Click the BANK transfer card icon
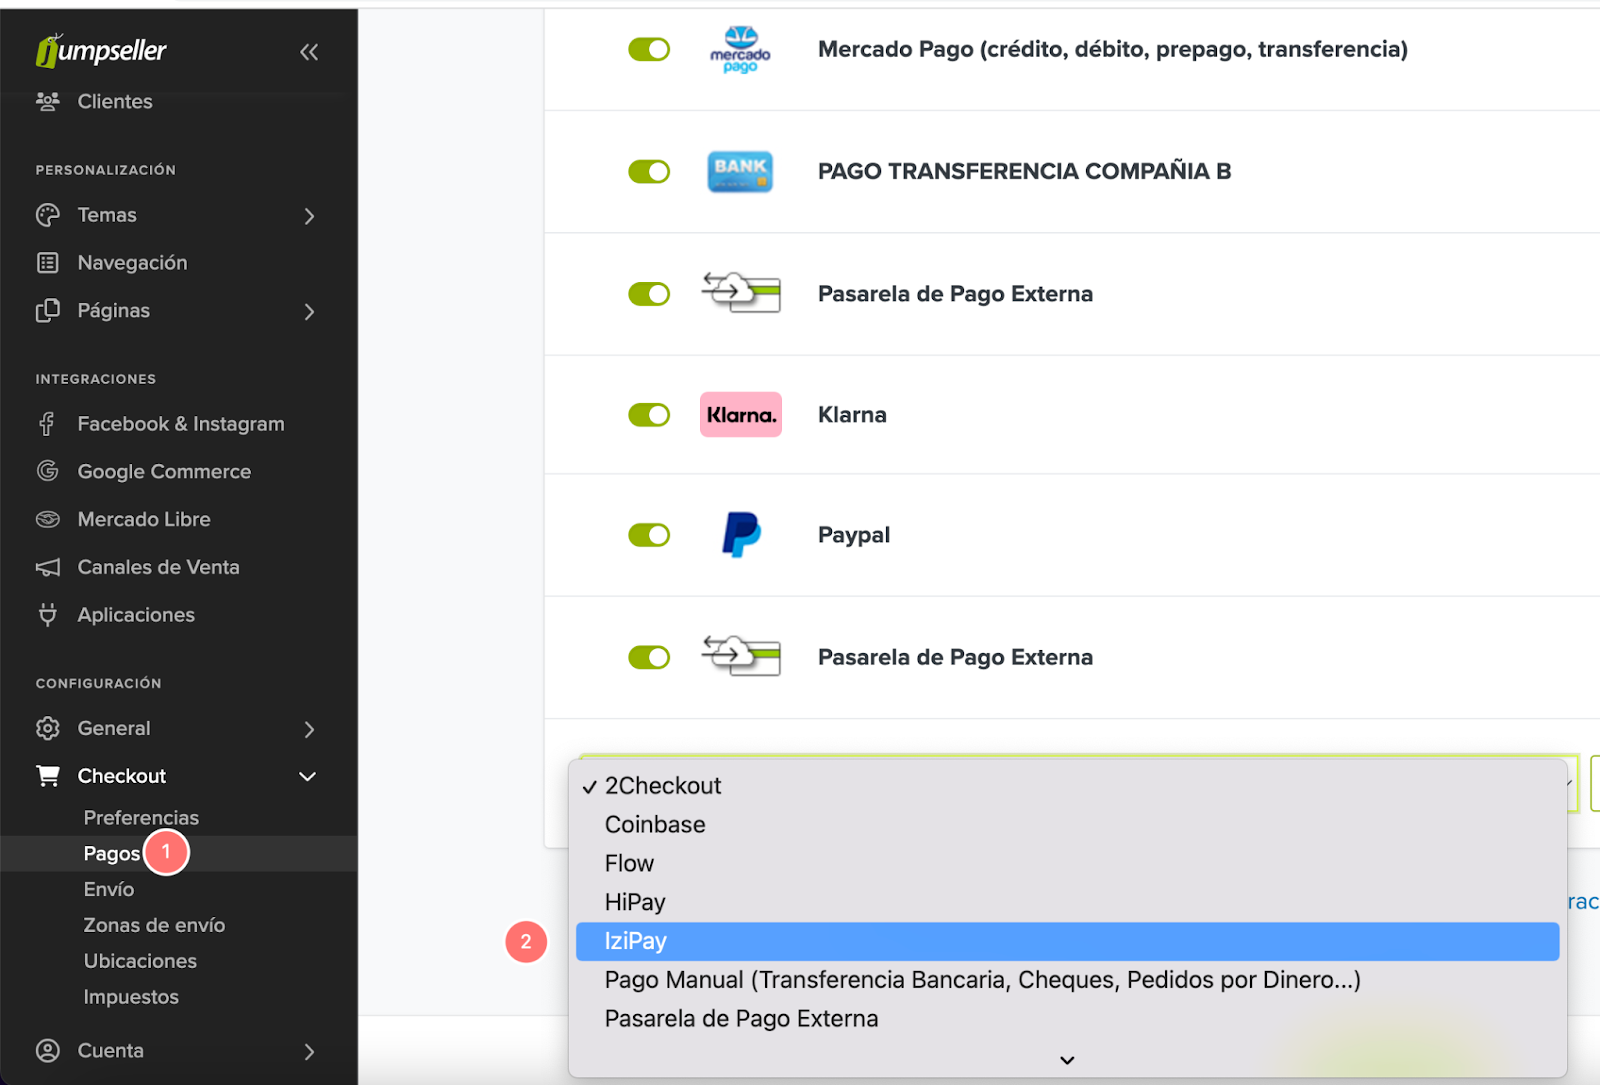Image resolution: width=1600 pixels, height=1085 pixels. [740, 171]
